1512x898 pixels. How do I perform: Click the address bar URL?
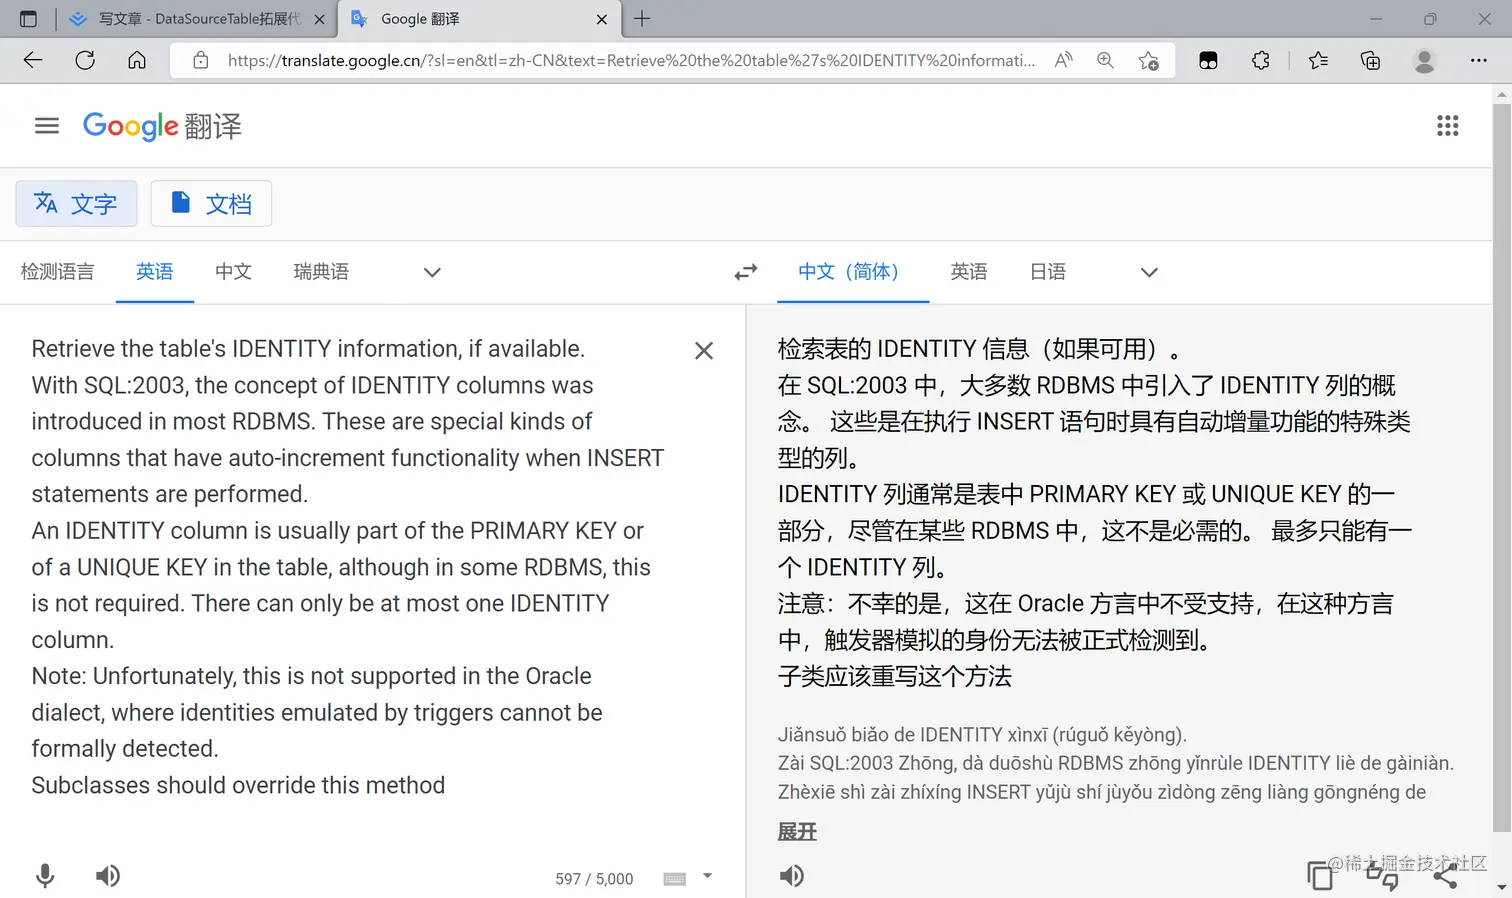[x=631, y=61]
